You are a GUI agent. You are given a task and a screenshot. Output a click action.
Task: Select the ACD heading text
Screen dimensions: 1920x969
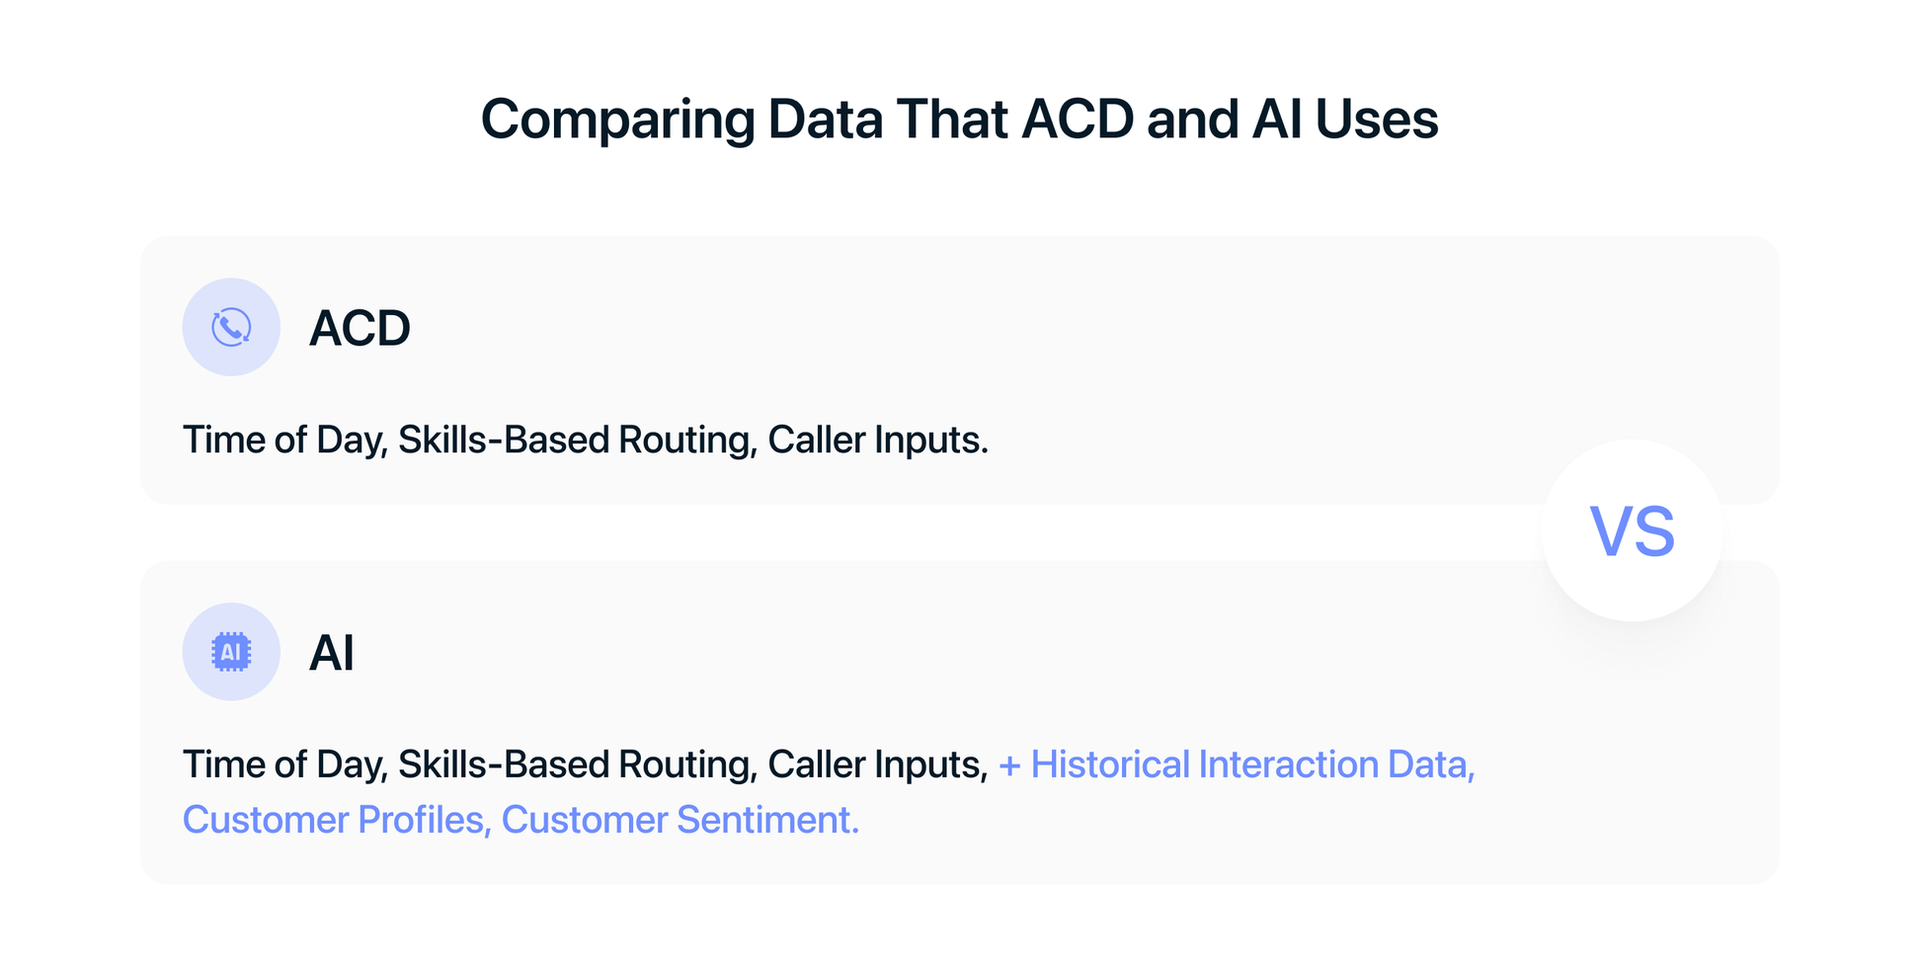(x=359, y=328)
